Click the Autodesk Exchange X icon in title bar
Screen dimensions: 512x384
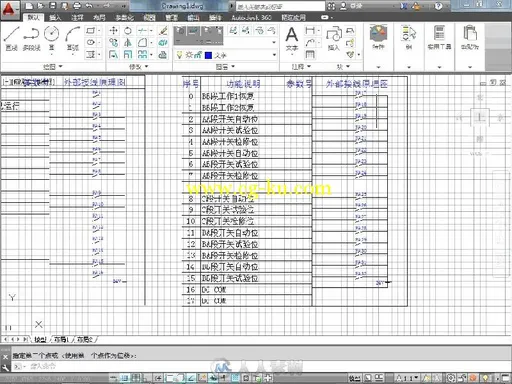tap(404, 6)
